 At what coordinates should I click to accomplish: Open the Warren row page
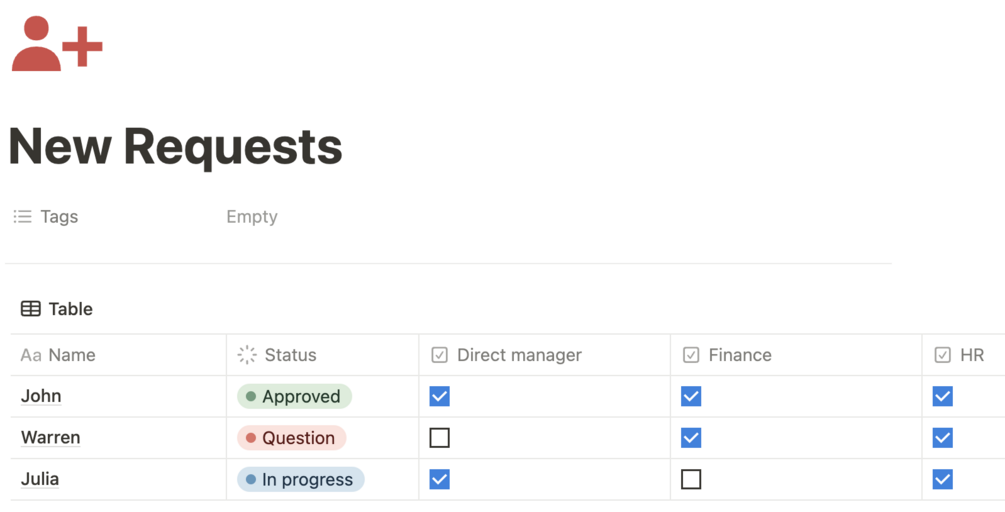click(x=50, y=438)
